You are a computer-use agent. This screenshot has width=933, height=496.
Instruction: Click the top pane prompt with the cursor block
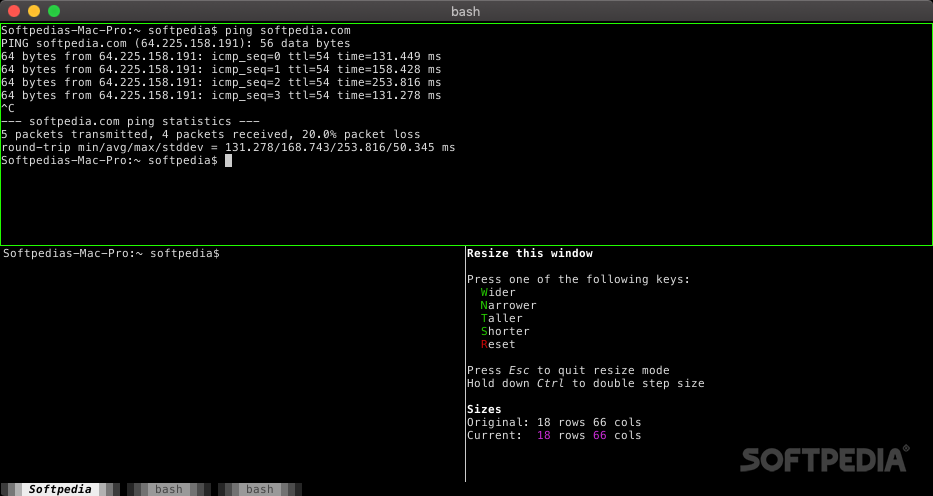117,161
